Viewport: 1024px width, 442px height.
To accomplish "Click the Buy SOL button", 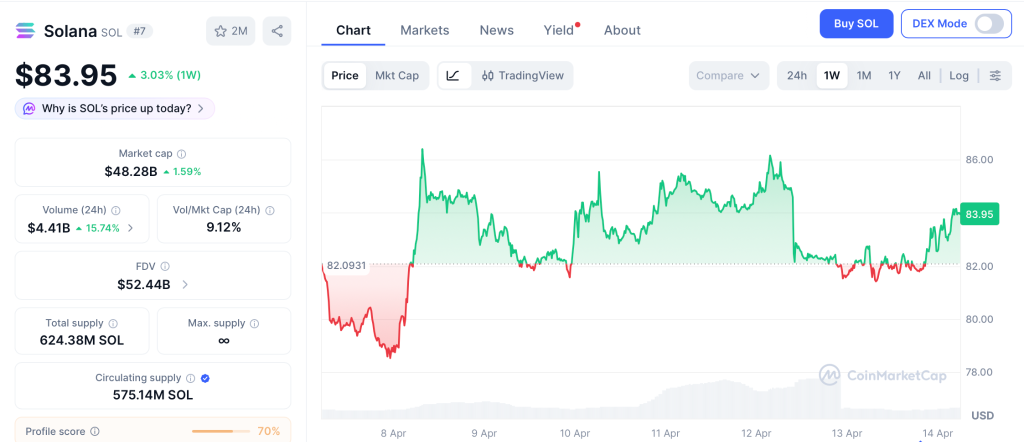I will pyautogui.click(x=856, y=24).
